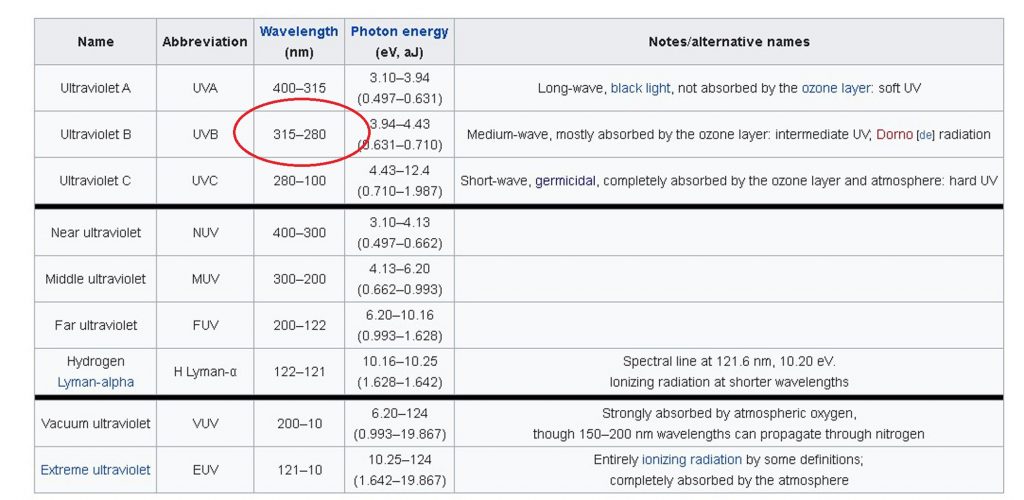The height and width of the screenshot is (500, 1024).
Task: Open the germicidal link
Action: [x=566, y=181]
